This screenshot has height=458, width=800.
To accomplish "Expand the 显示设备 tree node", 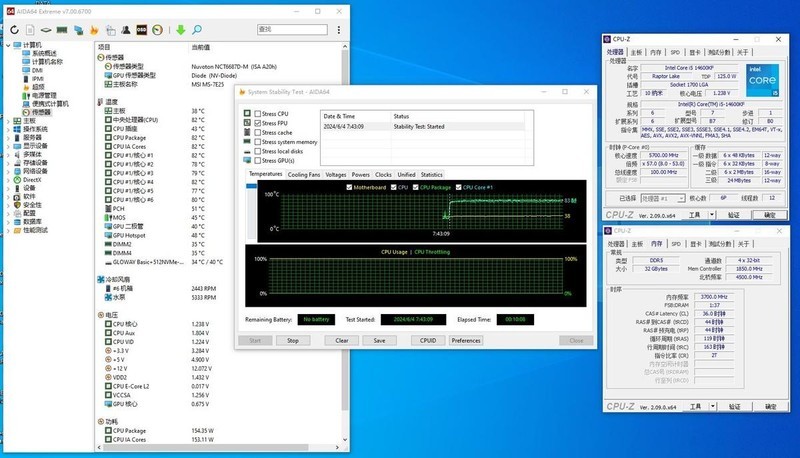I will pyautogui.click(x=8, y=146).
